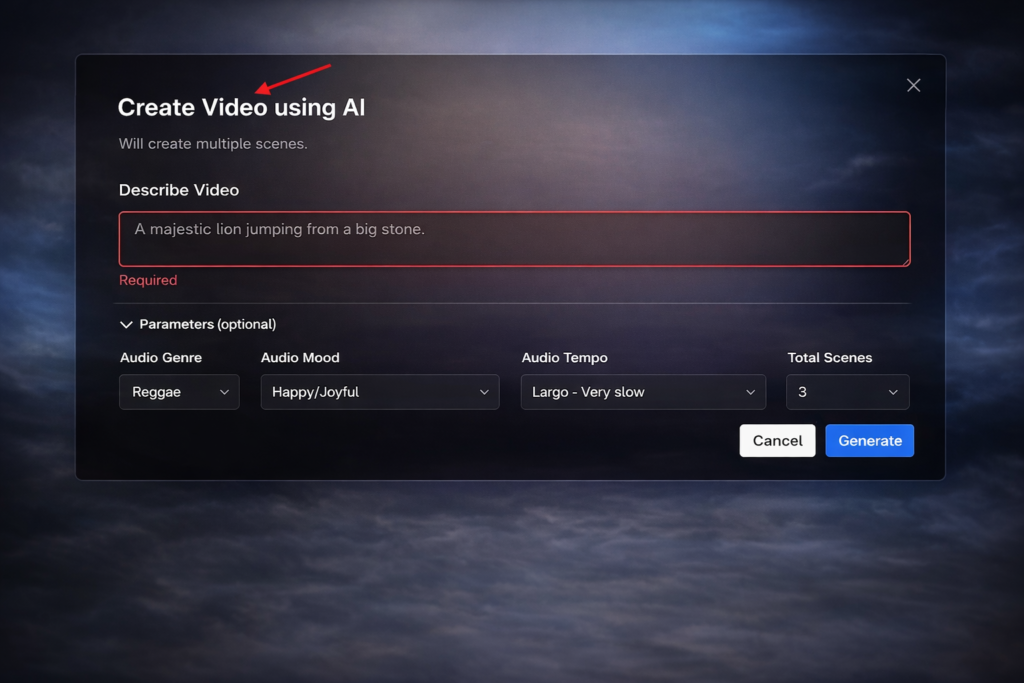
Task: Open the Audio Genre dropdown showing Reggae
Action: 179,392
